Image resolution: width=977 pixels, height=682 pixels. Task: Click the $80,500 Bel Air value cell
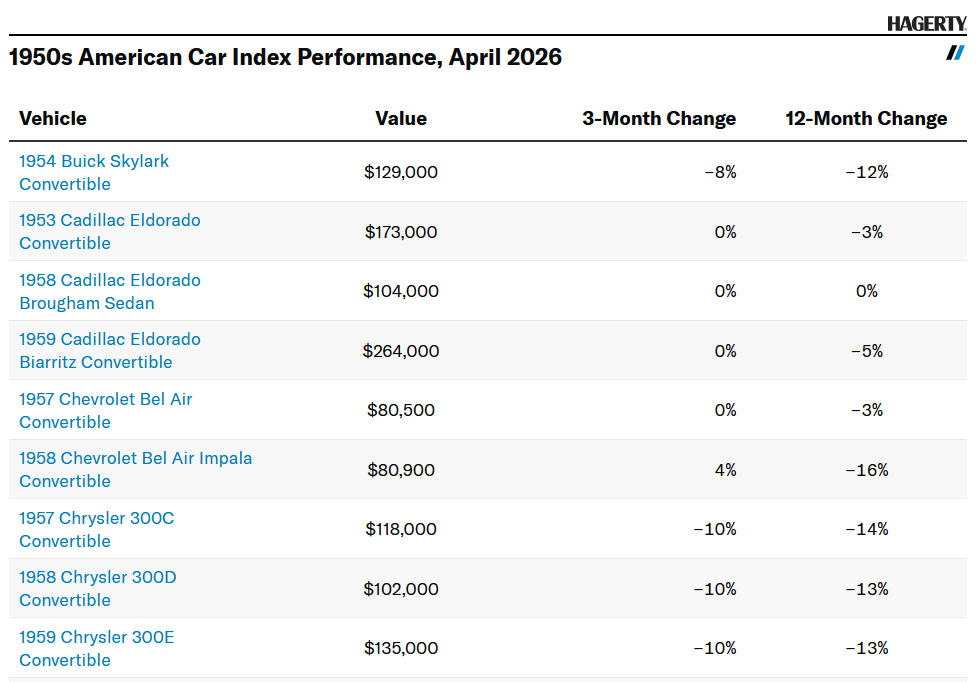coord(400,410)
